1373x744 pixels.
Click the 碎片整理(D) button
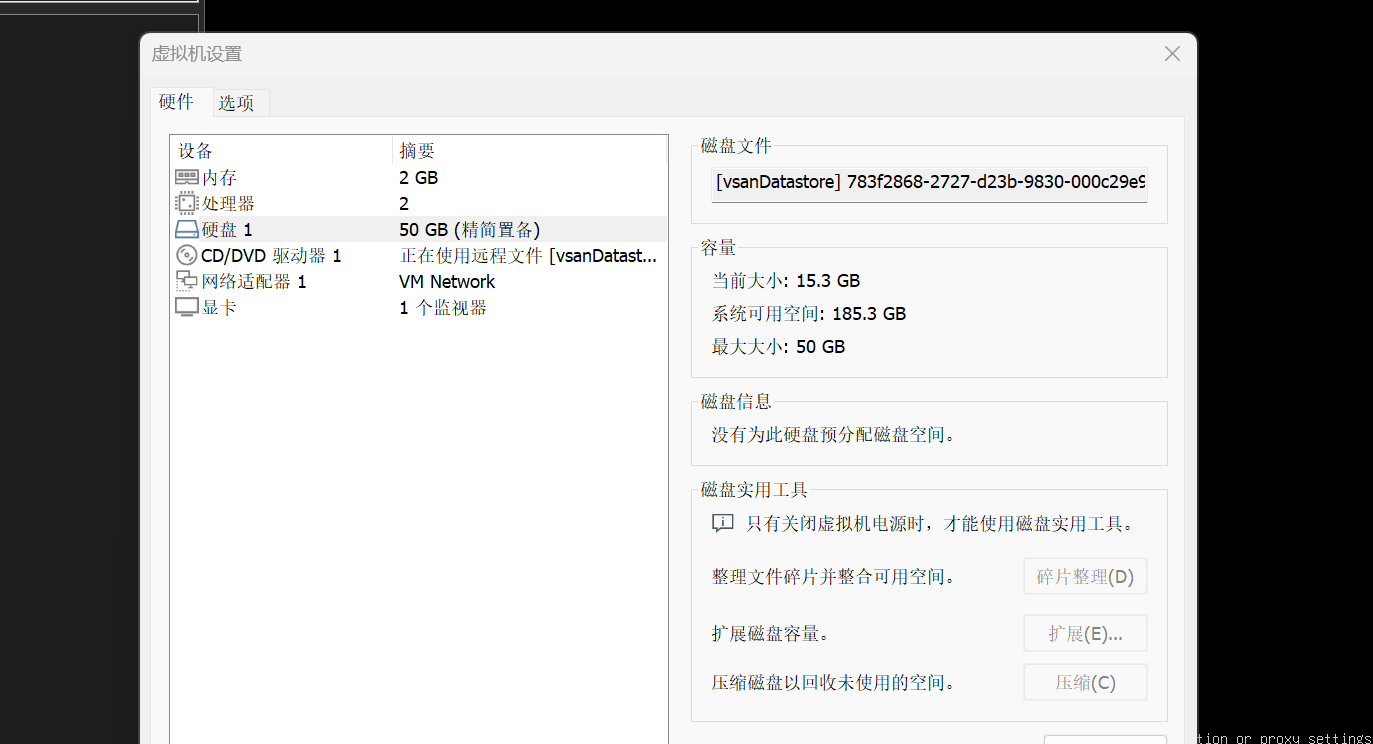(1085, 577)
